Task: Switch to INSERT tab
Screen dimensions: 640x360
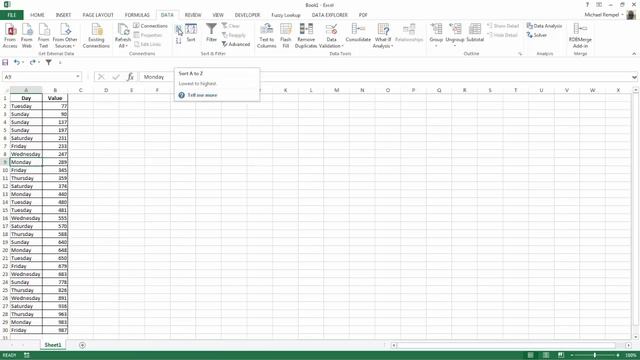Action: (x=63, y=15)
